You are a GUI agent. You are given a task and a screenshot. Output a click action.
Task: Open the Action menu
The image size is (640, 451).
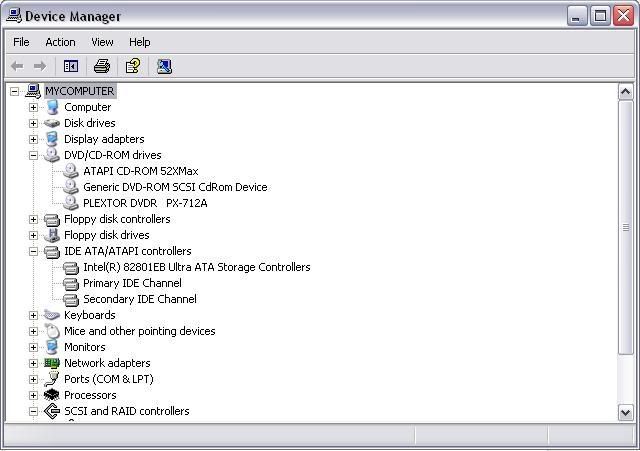pyautogui.click(x=60, y=42)
